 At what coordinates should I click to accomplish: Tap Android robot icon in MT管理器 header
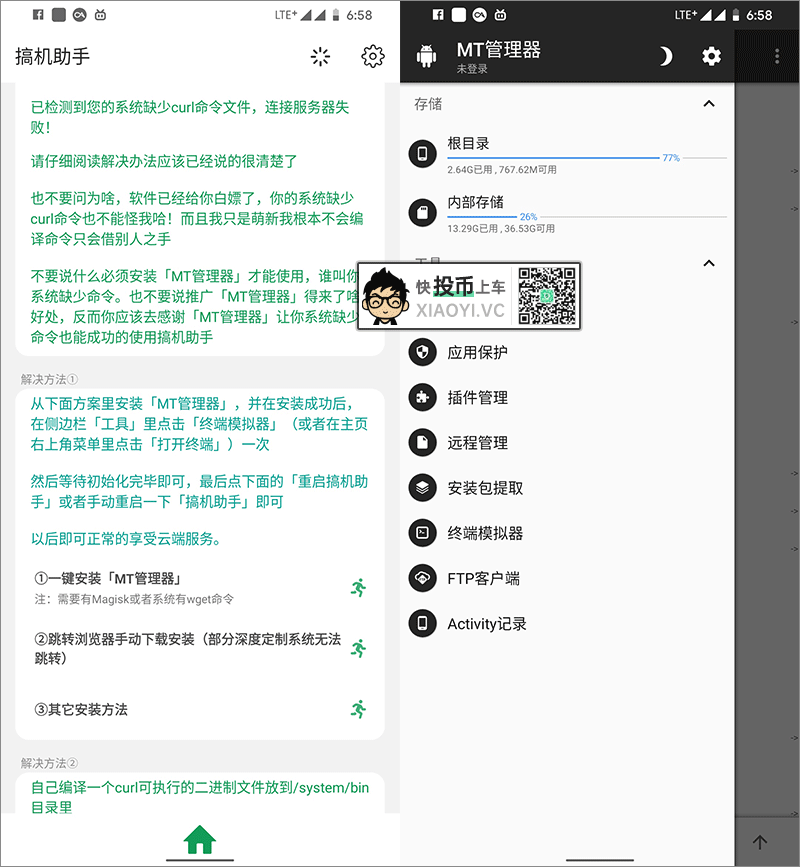[x=426, y=56]
